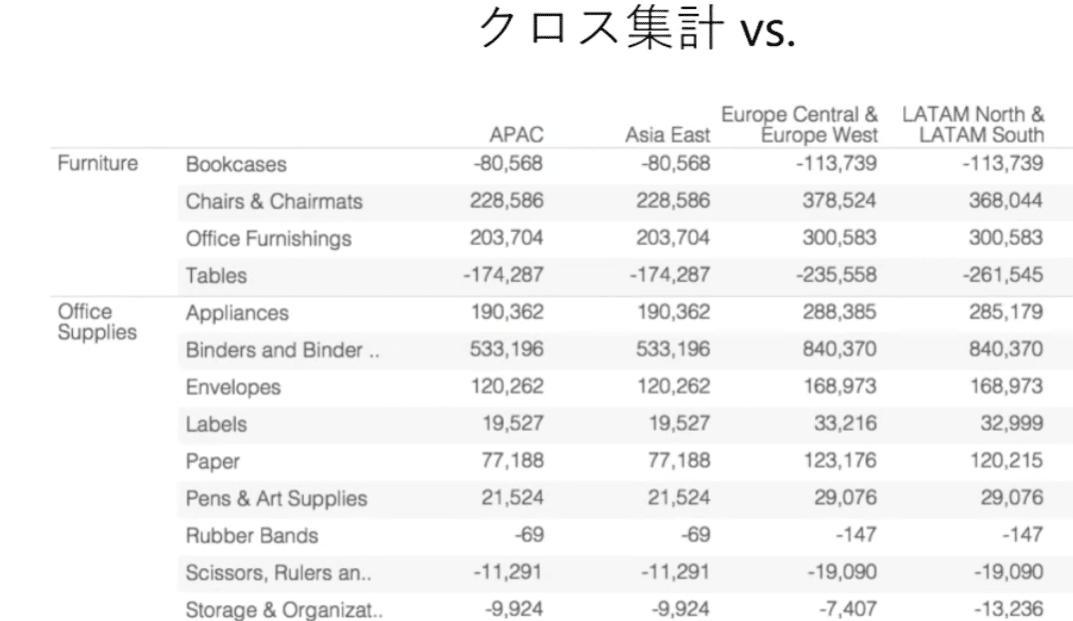Click Europe Central & Europe West header
Viewport: 1073px width, 621px height.
pos(799,125)
